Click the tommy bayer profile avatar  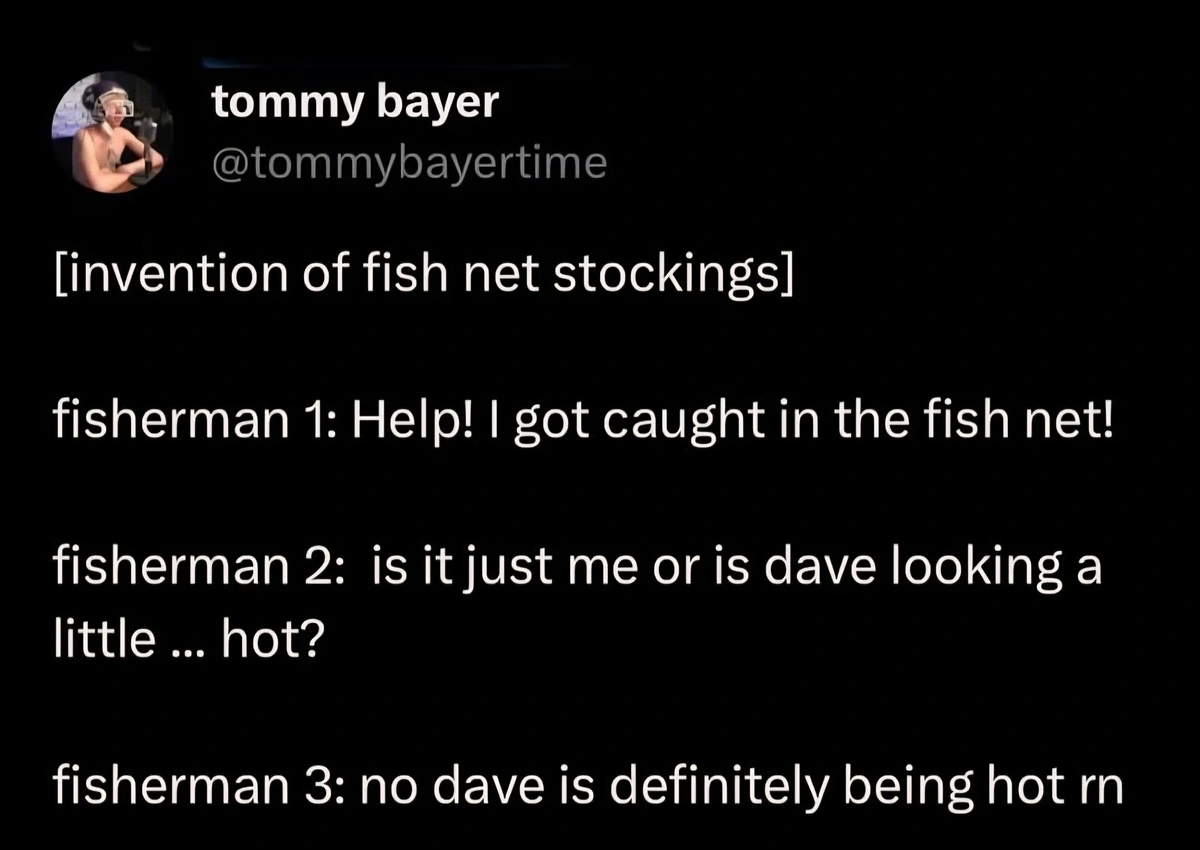[111, 132]
